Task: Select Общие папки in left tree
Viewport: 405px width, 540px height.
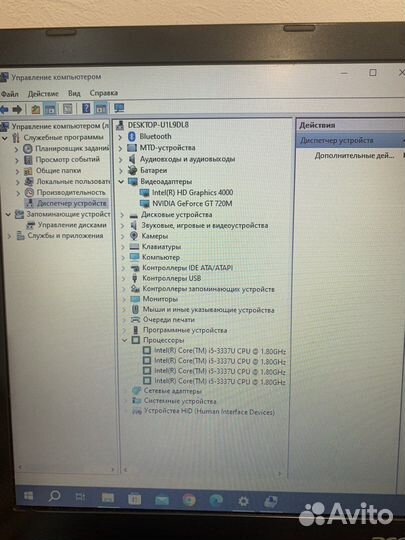Action: (x=59, y=170)
